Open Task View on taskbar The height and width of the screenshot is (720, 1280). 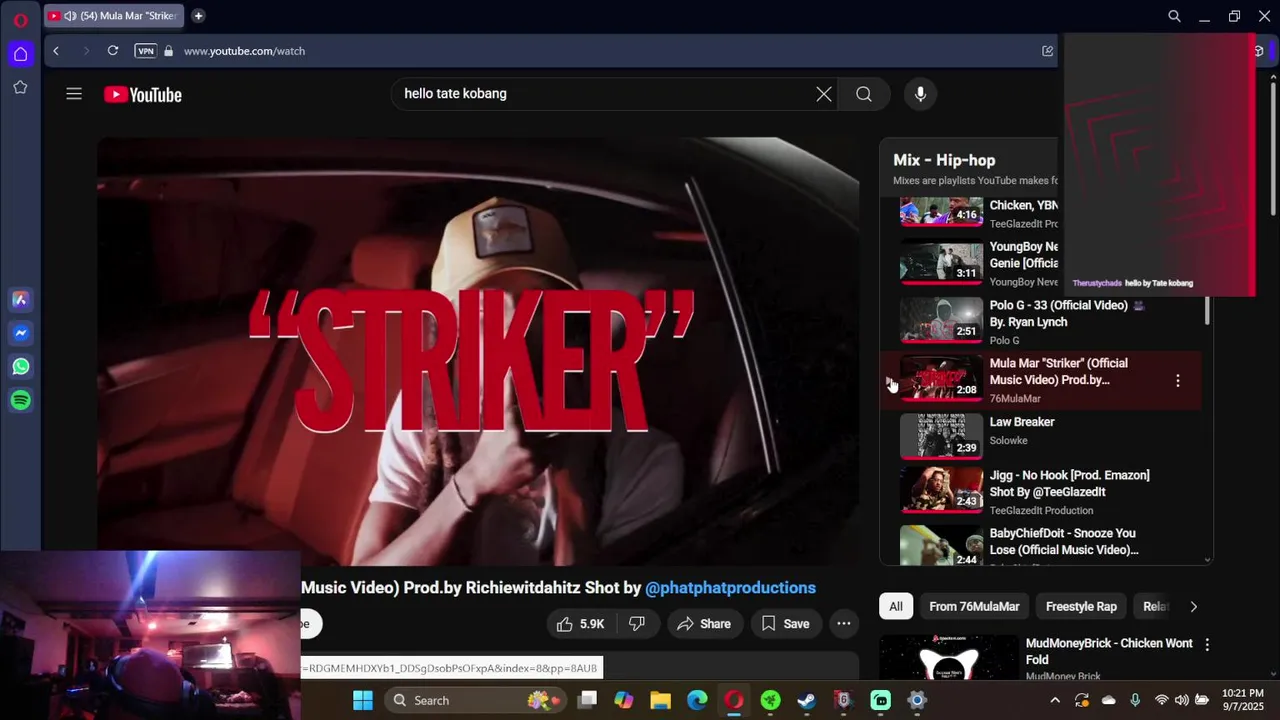(587, 700)
